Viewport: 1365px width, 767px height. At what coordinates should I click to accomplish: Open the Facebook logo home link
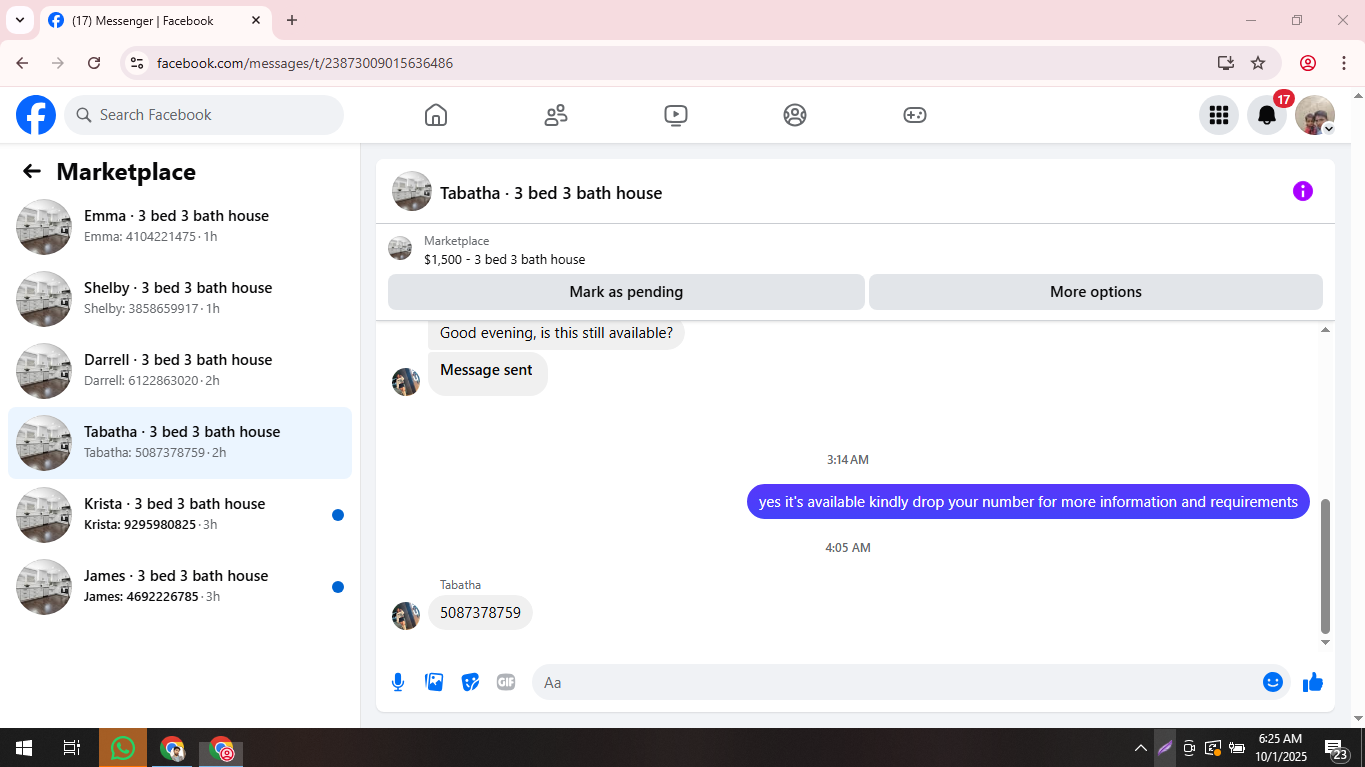point(36,115)
